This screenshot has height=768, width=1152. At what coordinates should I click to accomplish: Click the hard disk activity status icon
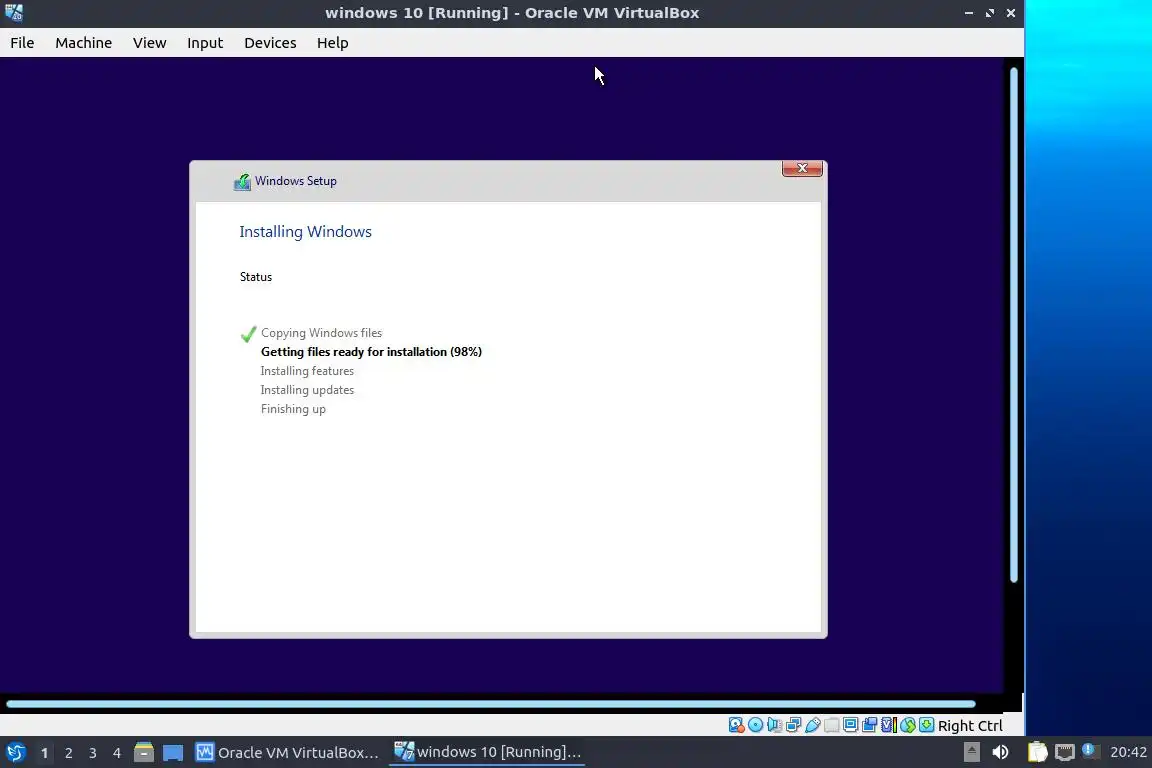(x=736, y=725)
